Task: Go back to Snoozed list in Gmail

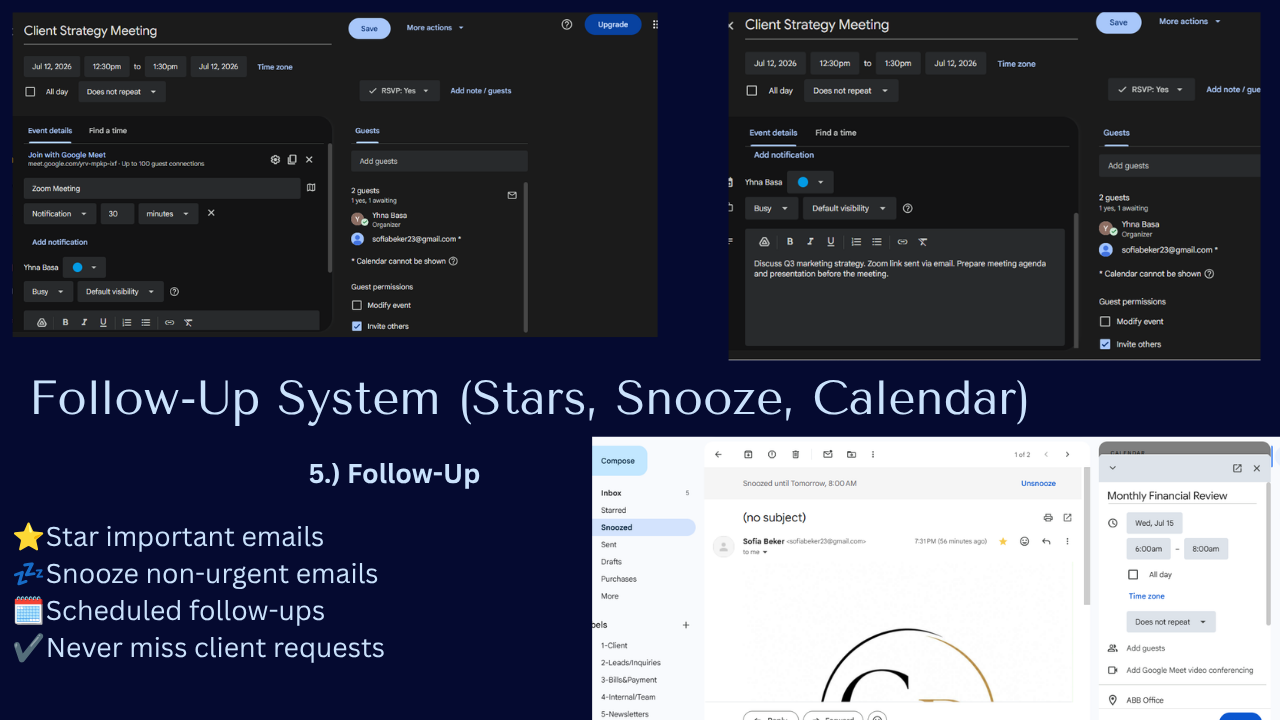Action: click(x=718, y=454)
